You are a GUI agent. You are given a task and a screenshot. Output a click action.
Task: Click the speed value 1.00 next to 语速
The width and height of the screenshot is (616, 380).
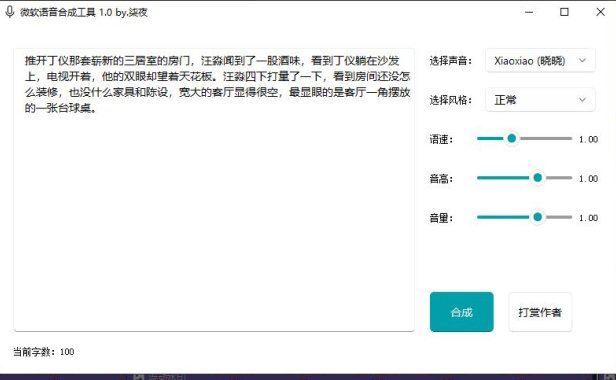click(x=588, y=139)
